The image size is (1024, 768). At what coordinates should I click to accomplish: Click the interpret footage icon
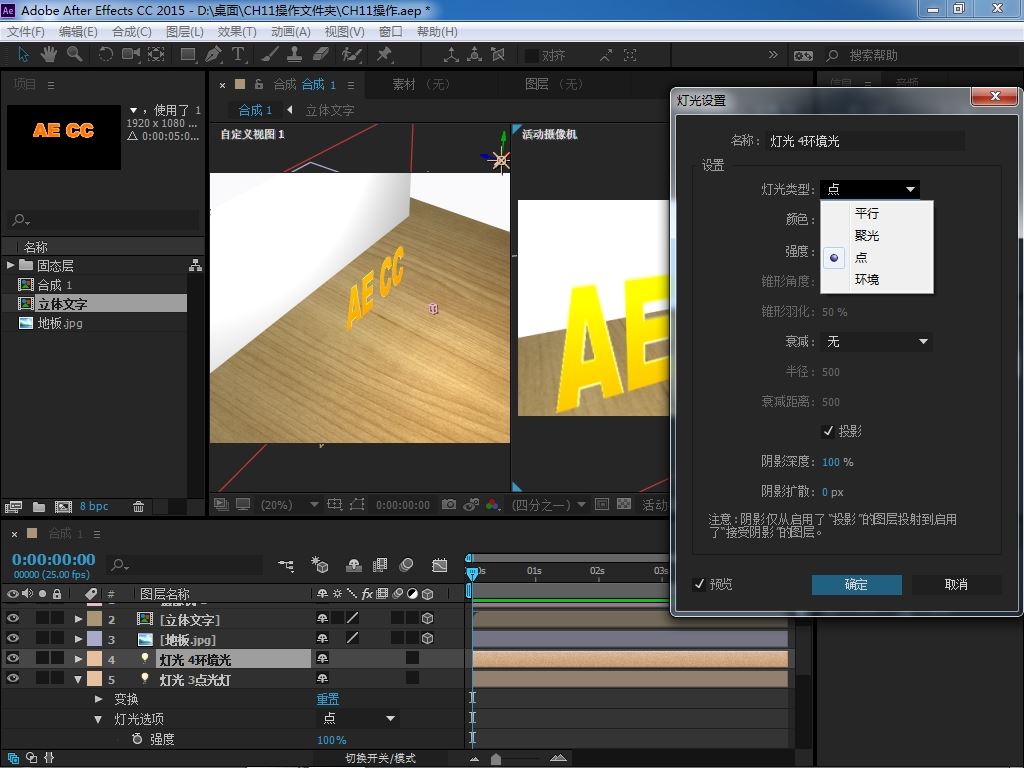point(13,506)
